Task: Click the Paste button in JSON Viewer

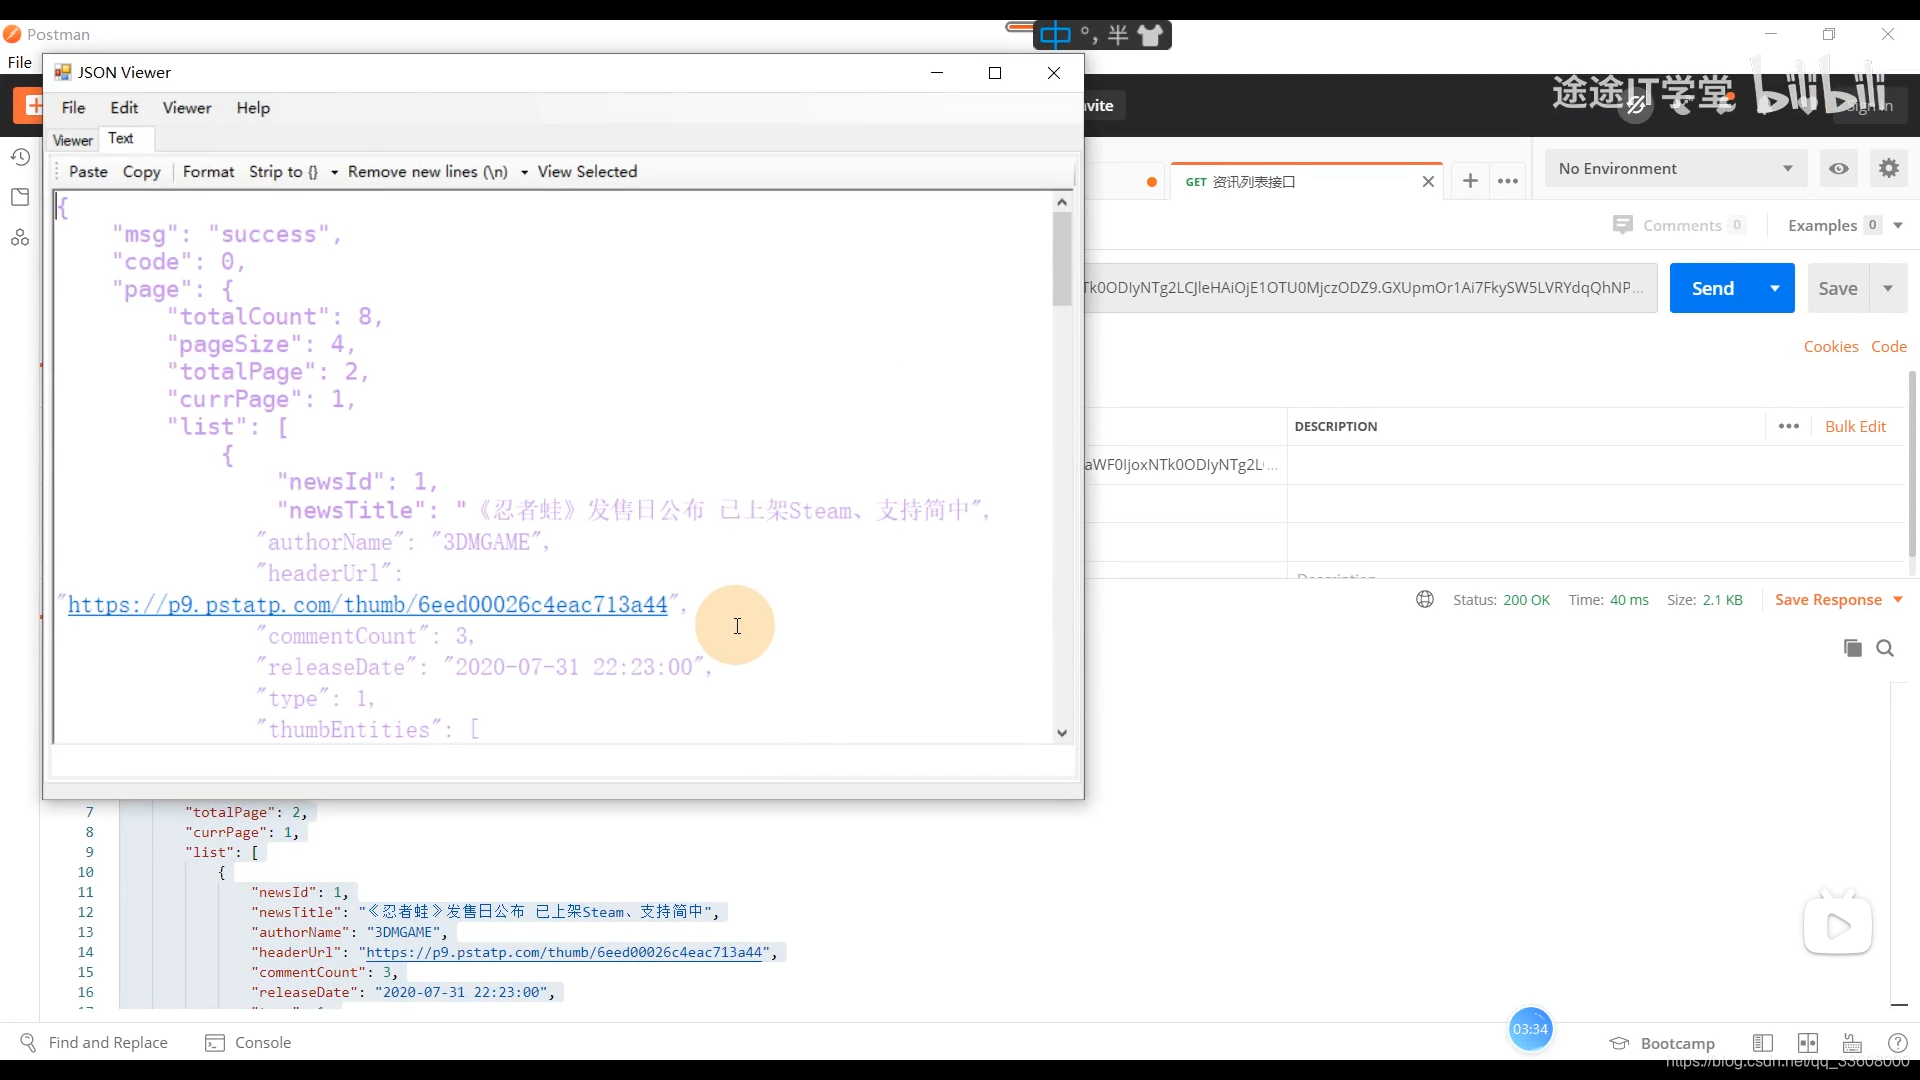Action: point(87,171)
